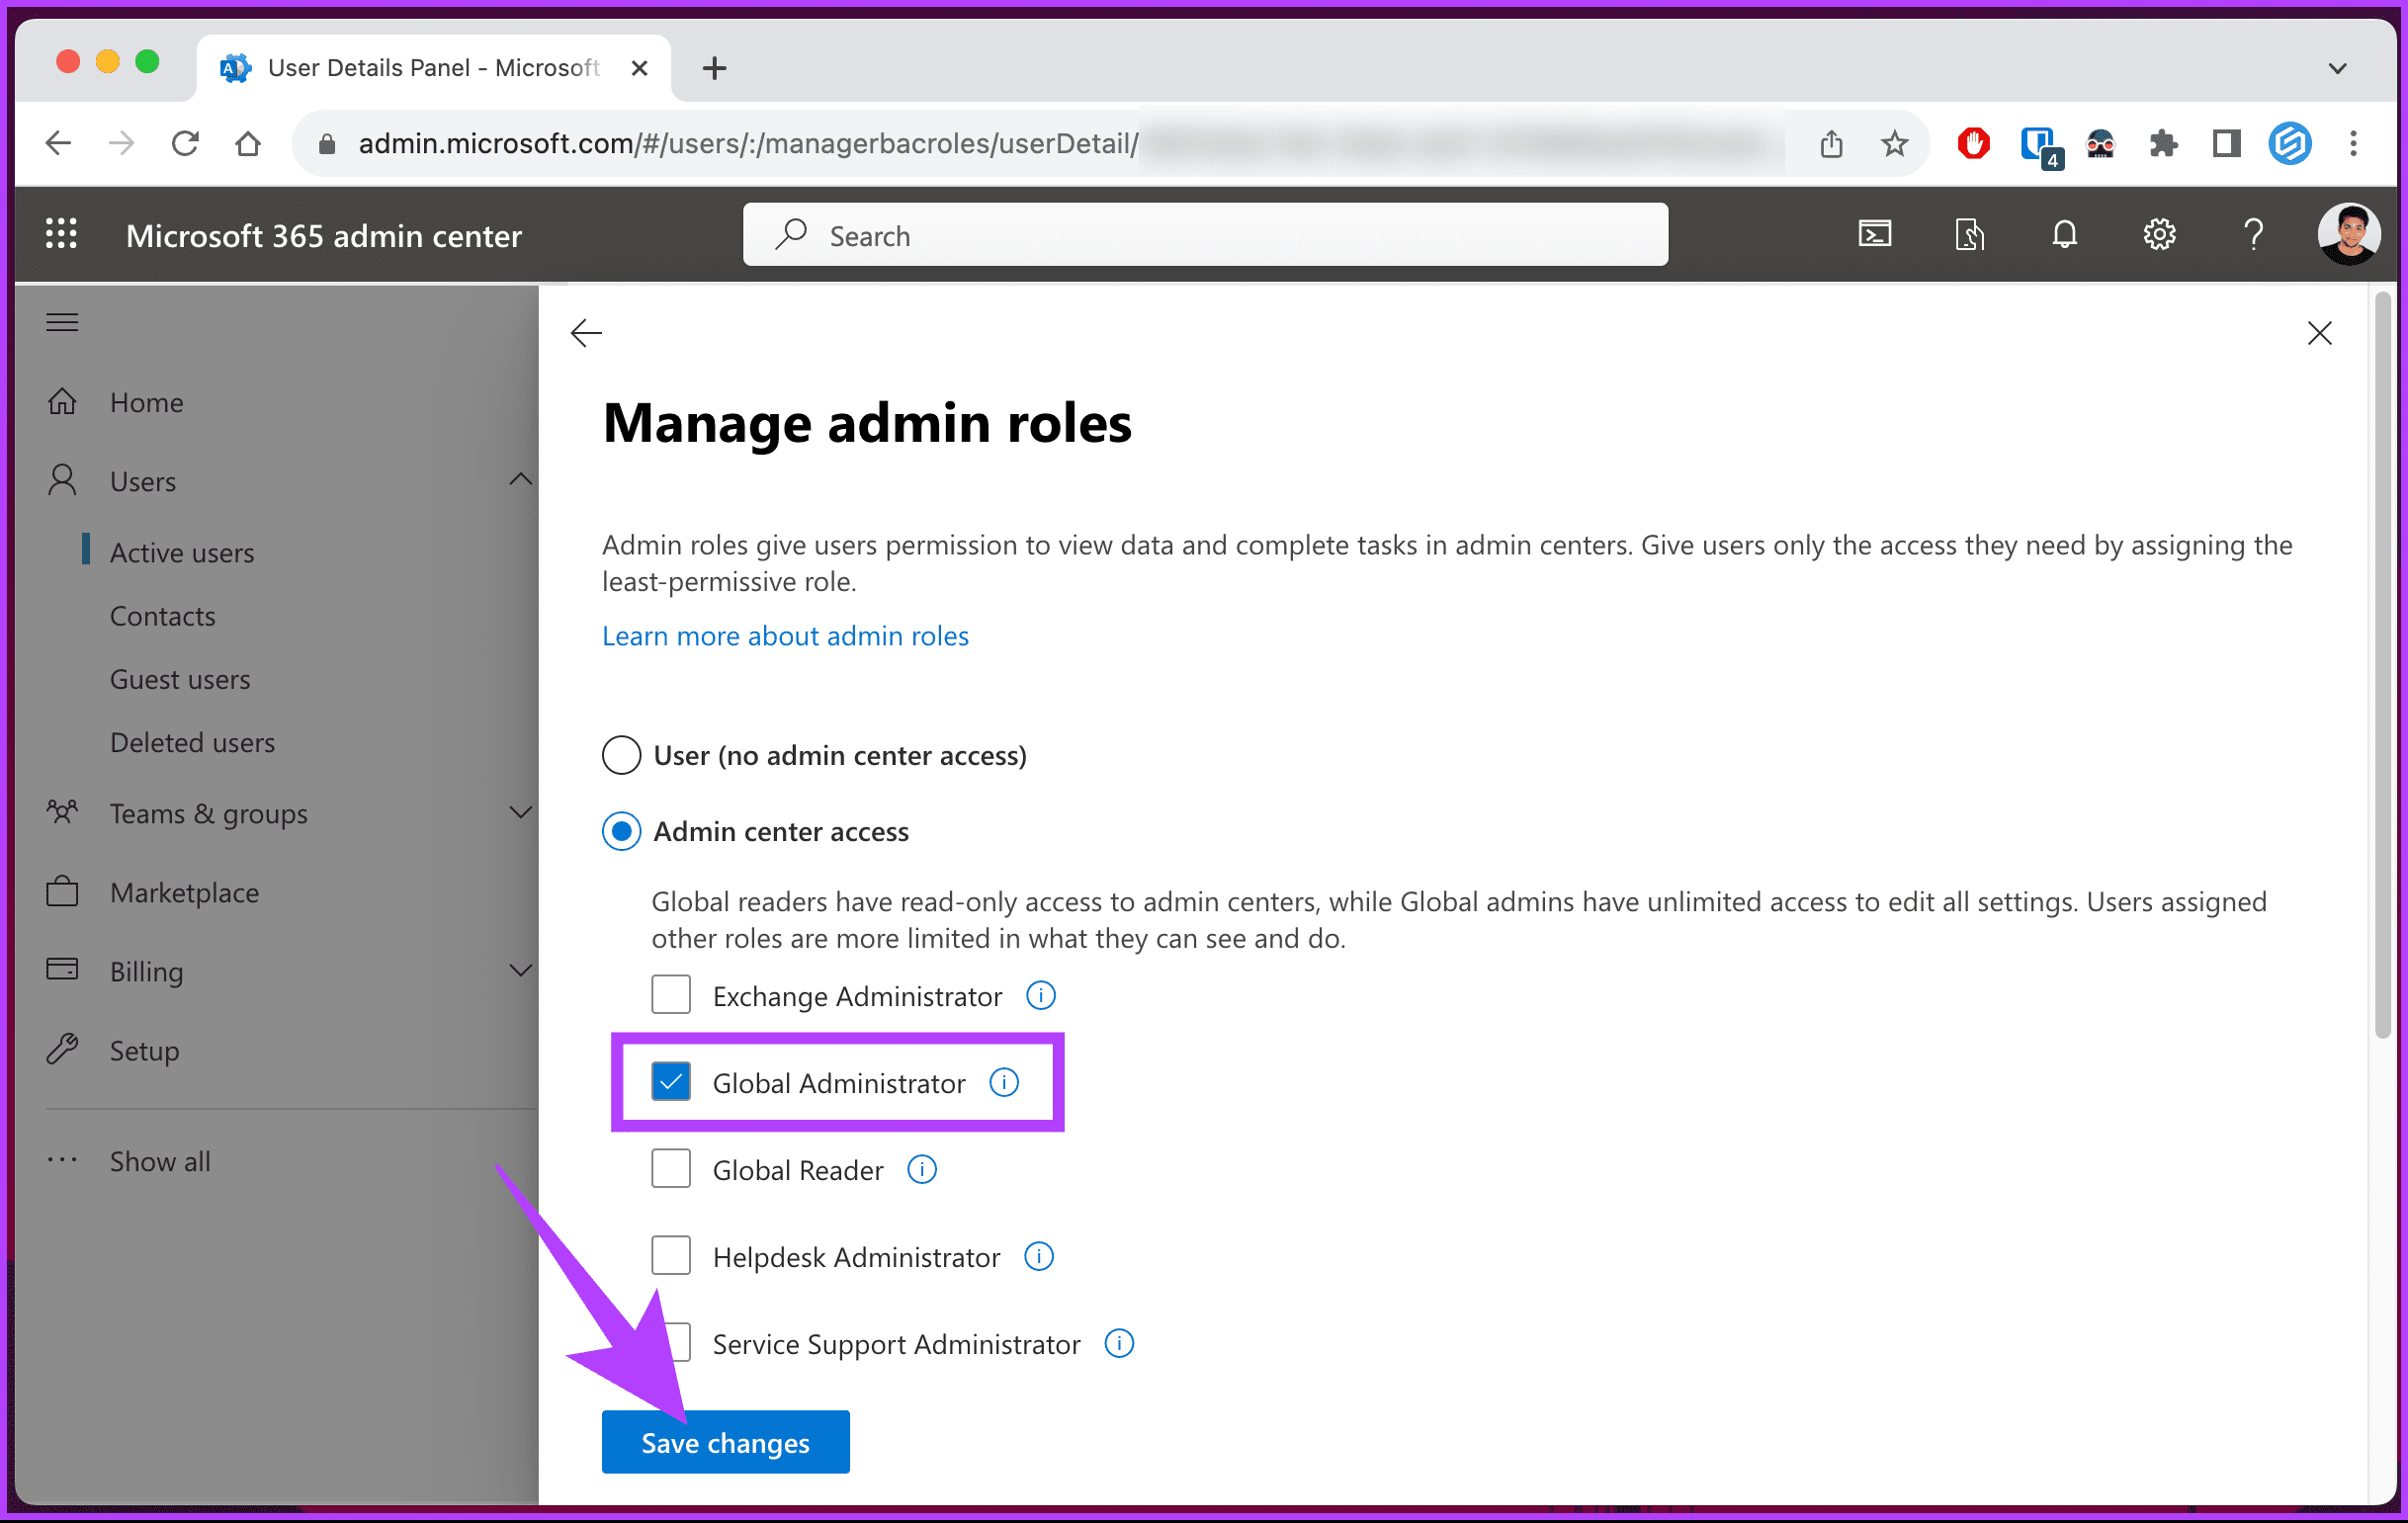Screen dimensions: 2408x1523
Task: Open Active users list
Action: (x=179, y=550)
